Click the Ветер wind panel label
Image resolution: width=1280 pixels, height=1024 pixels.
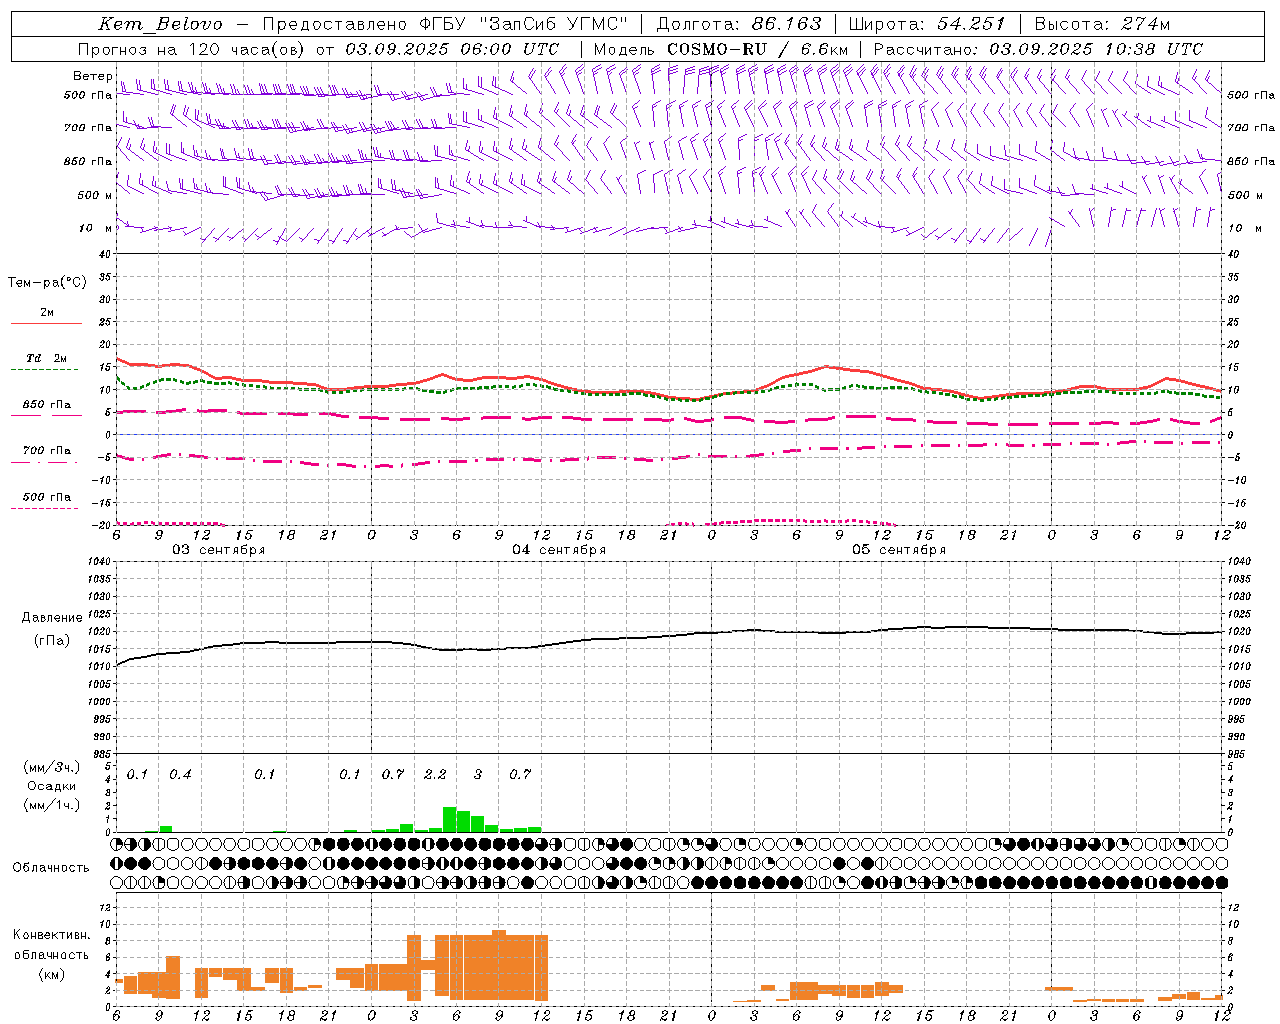[92, 76]
